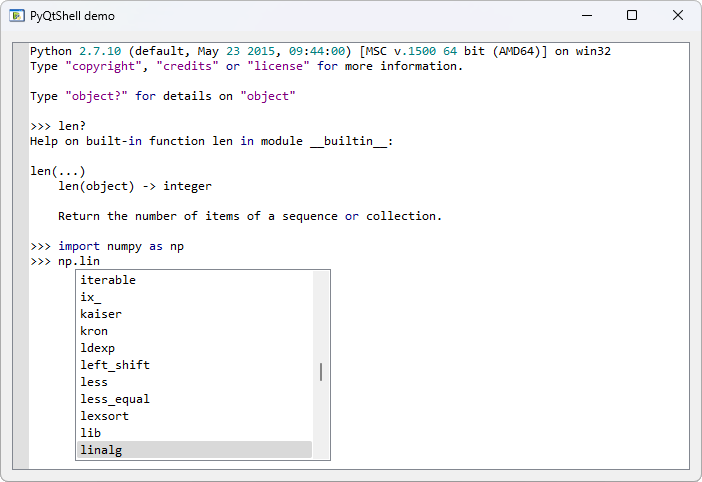
Task: Pick 'lib' from the autocomplete suggestions
Action: (x=91, y=433)
